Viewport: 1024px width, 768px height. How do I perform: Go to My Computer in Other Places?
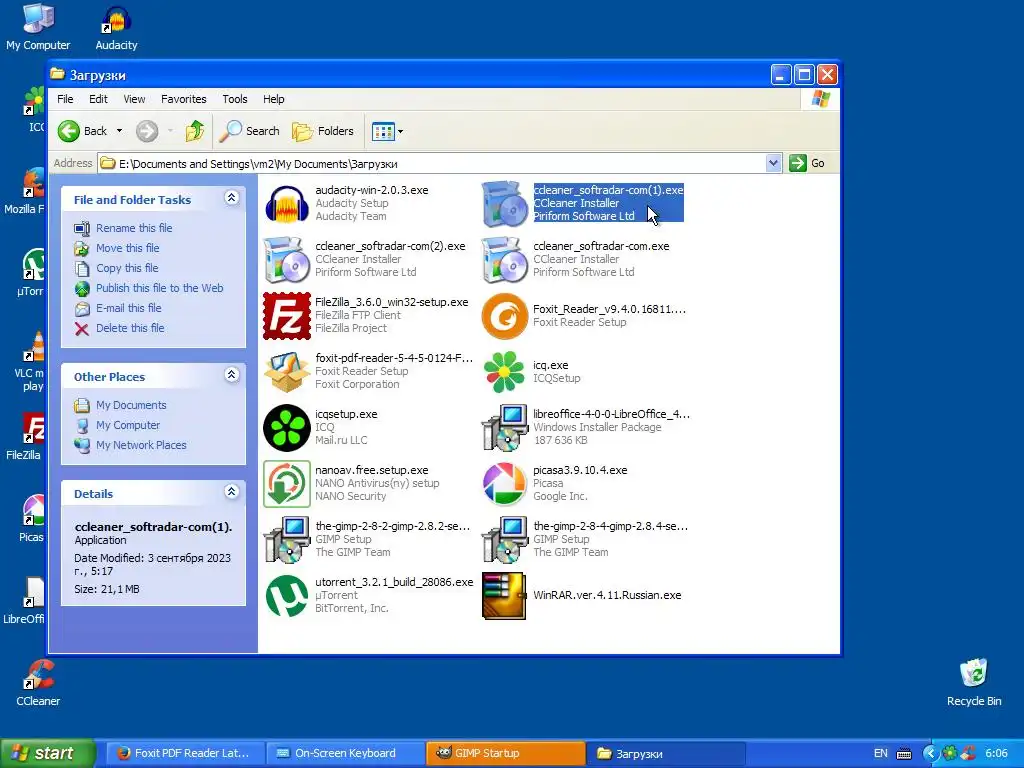[x=127, y=425]
